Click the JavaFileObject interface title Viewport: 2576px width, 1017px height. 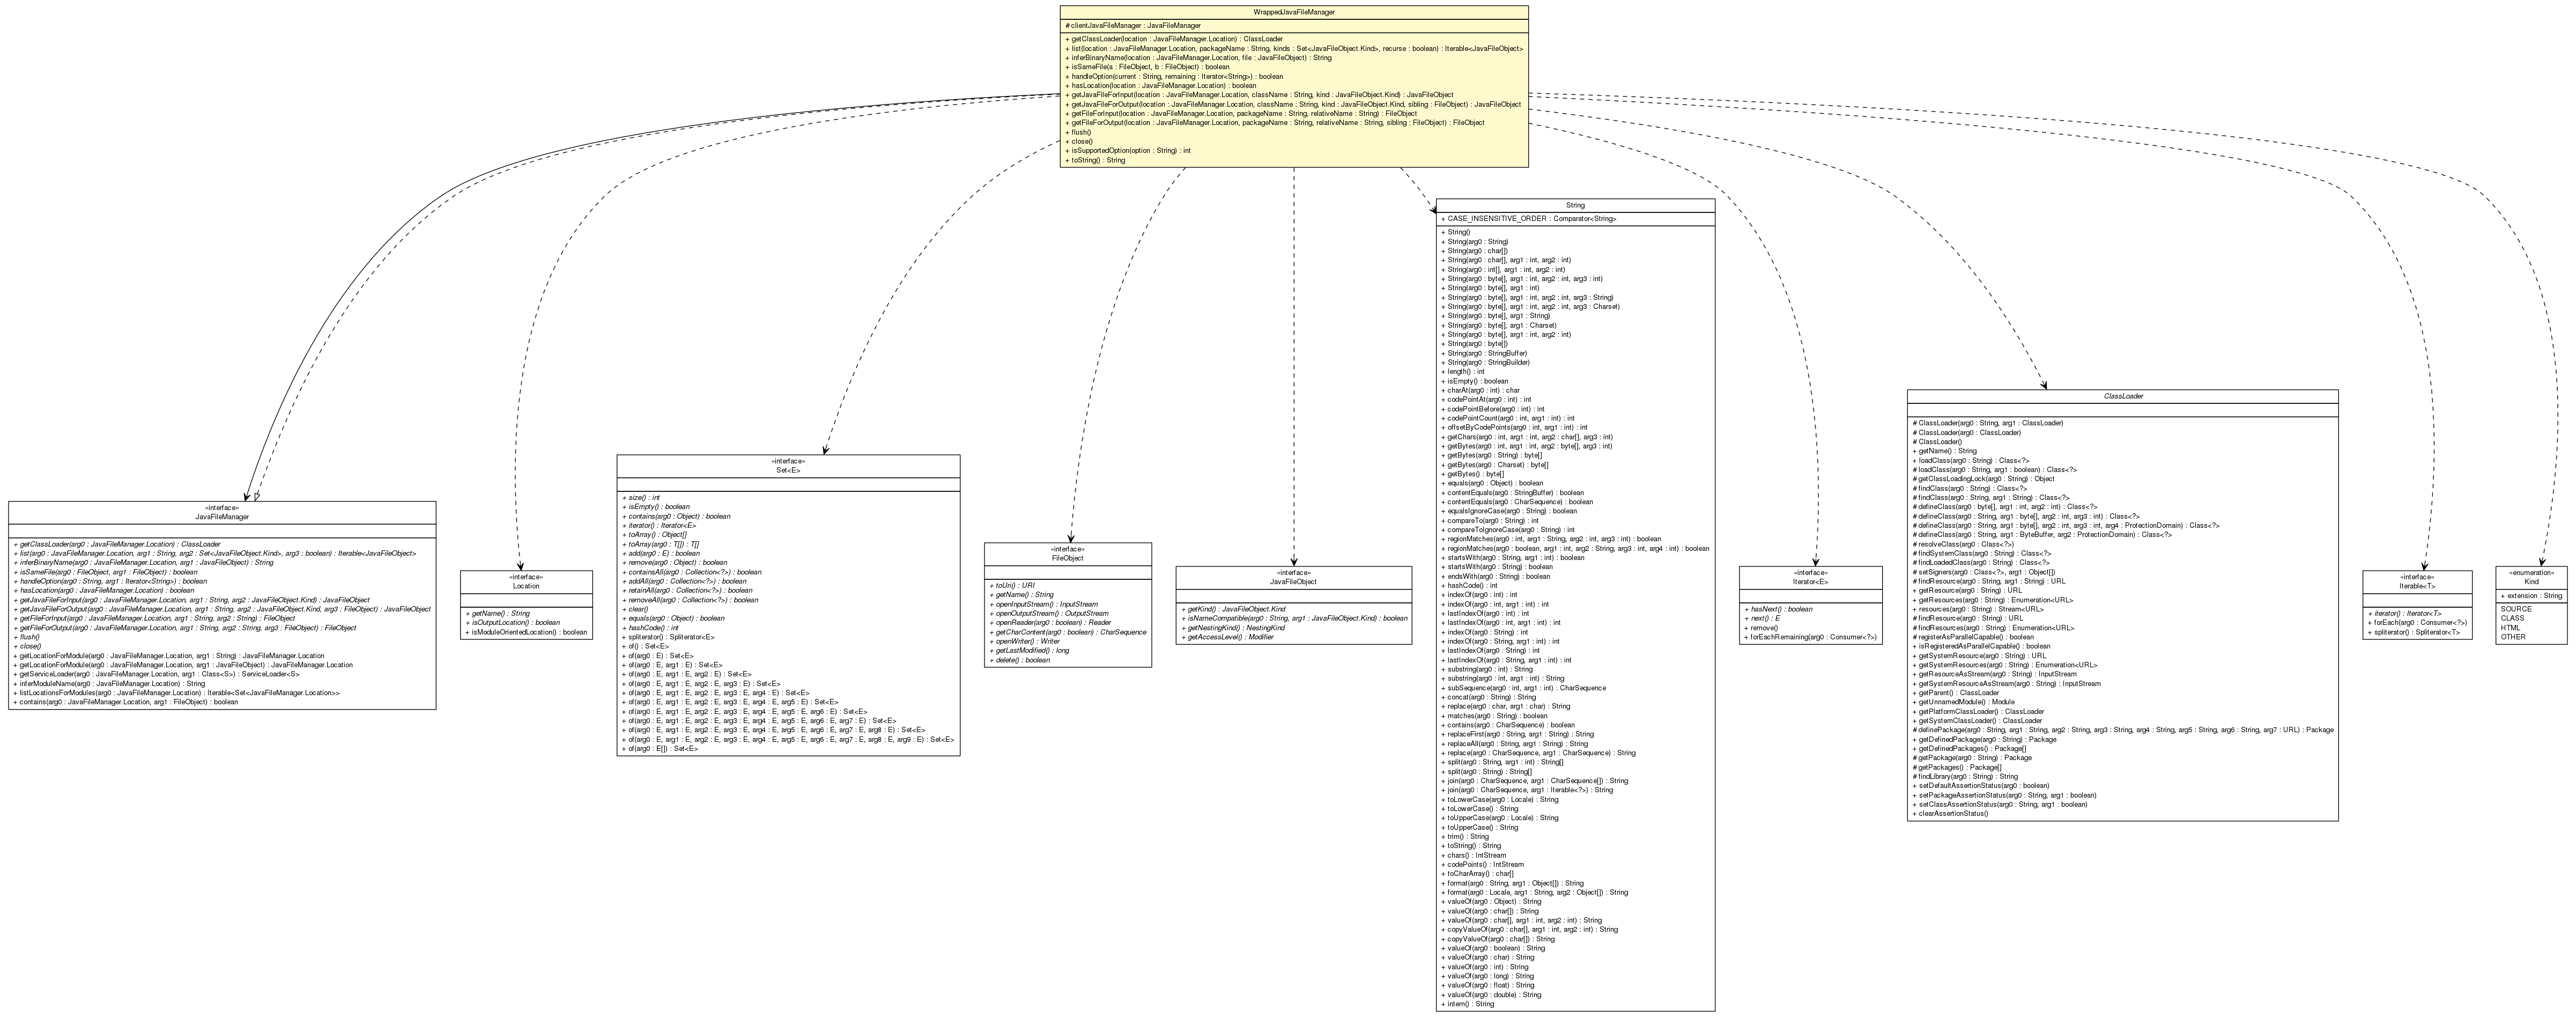click(1293, 582)
